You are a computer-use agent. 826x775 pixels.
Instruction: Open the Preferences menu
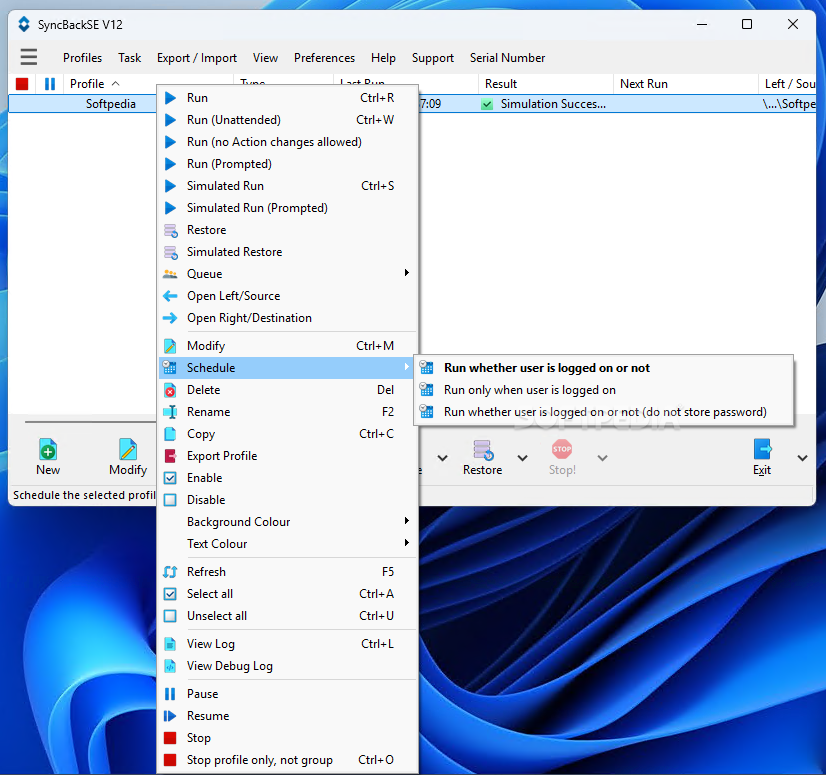click(x=324, y=57)
